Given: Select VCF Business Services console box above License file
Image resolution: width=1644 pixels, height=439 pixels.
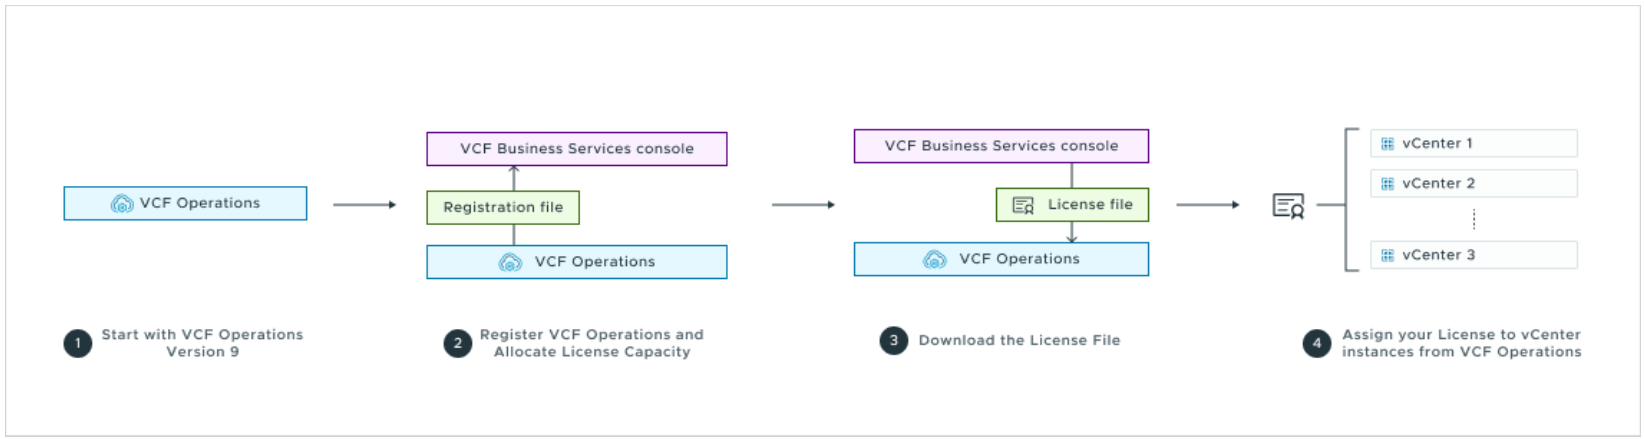Looking at the screenshot, I should (1001, 146).
